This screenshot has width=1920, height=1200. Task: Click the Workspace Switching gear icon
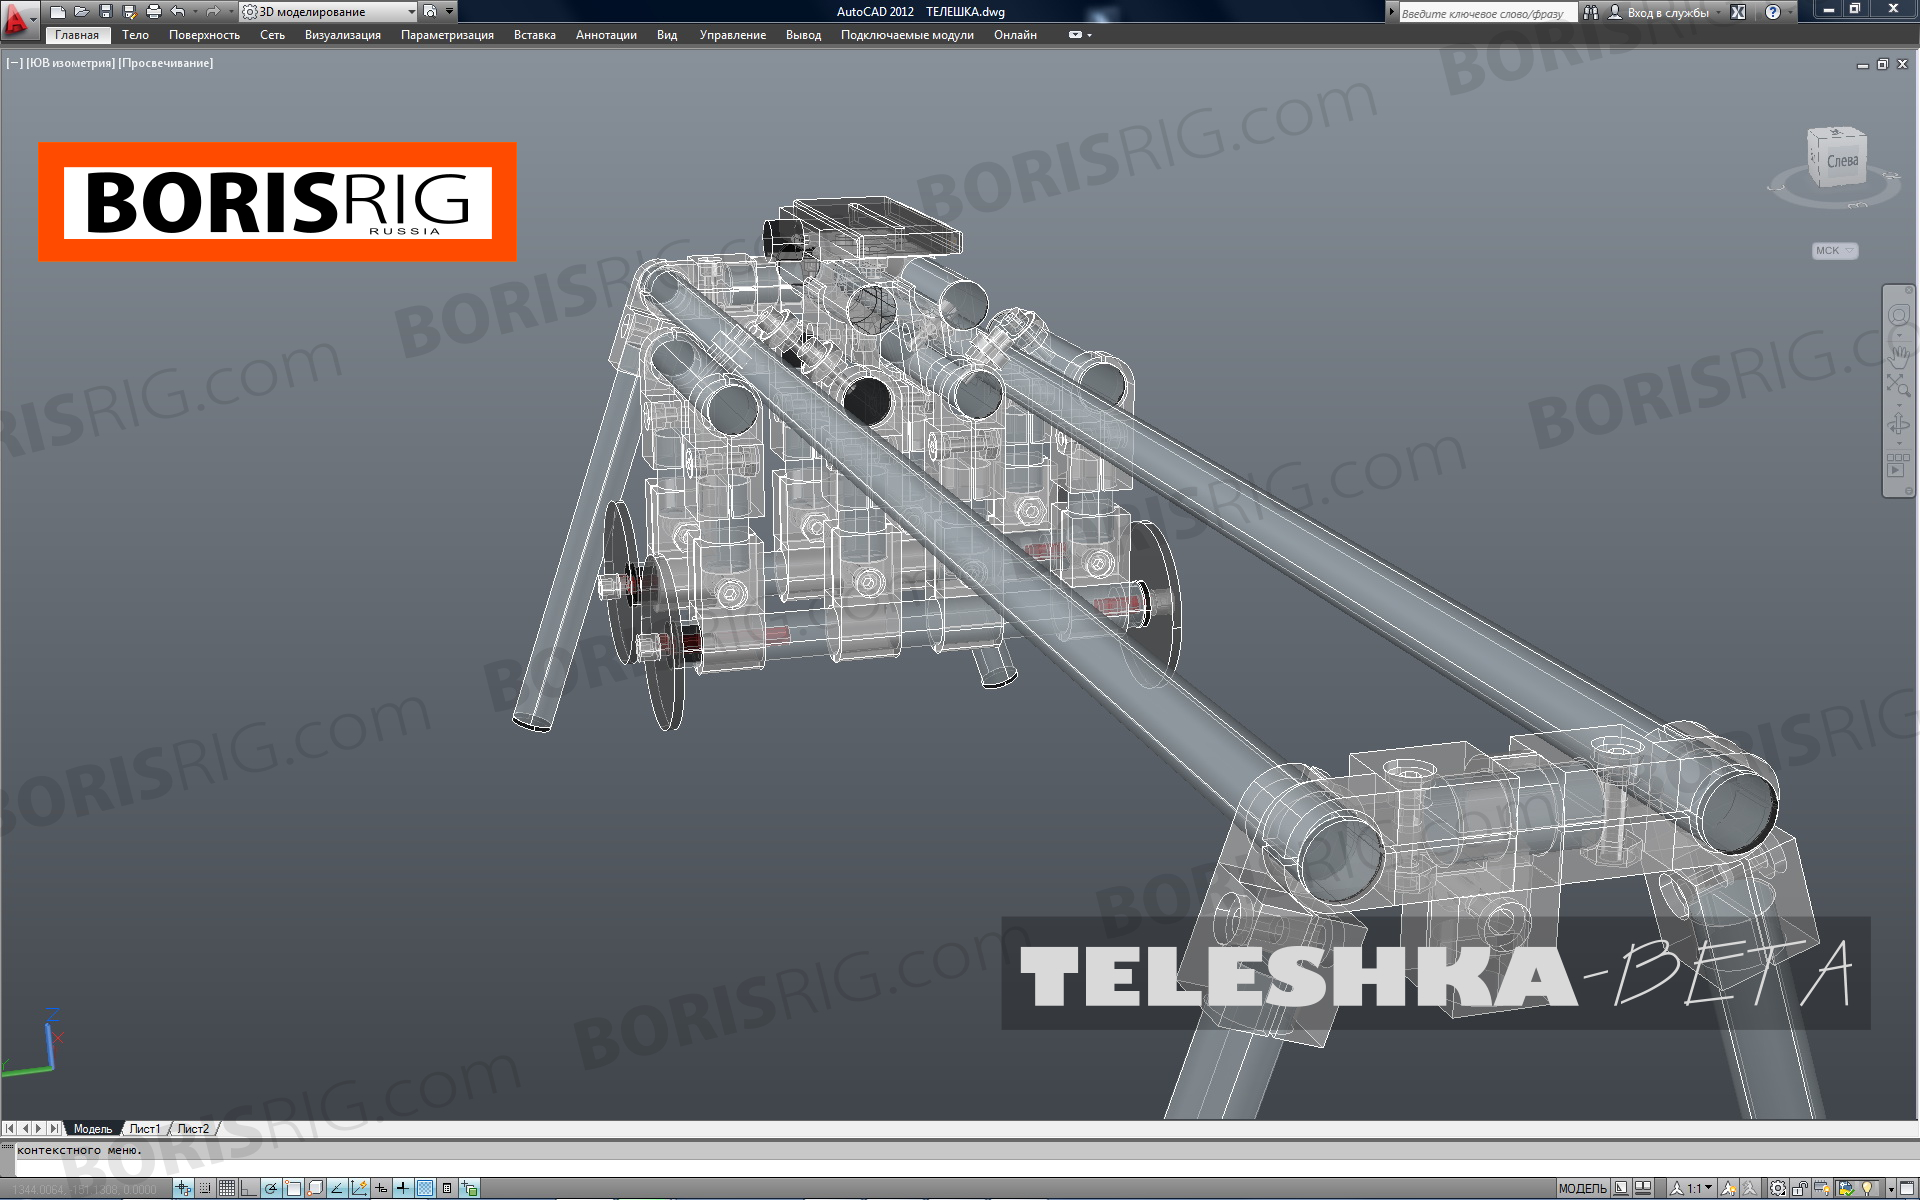(1778, 1188)
